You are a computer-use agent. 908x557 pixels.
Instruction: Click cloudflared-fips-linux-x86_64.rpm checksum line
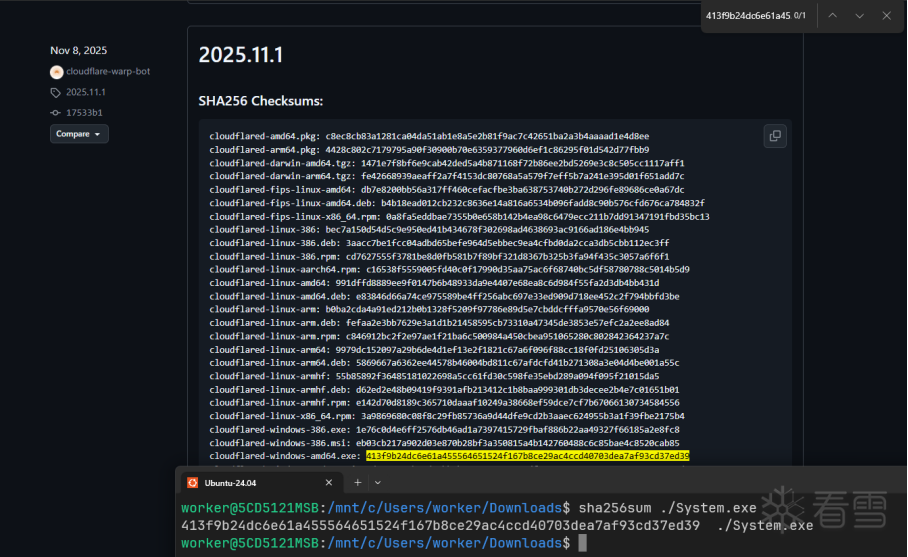(x=459, y=217)
